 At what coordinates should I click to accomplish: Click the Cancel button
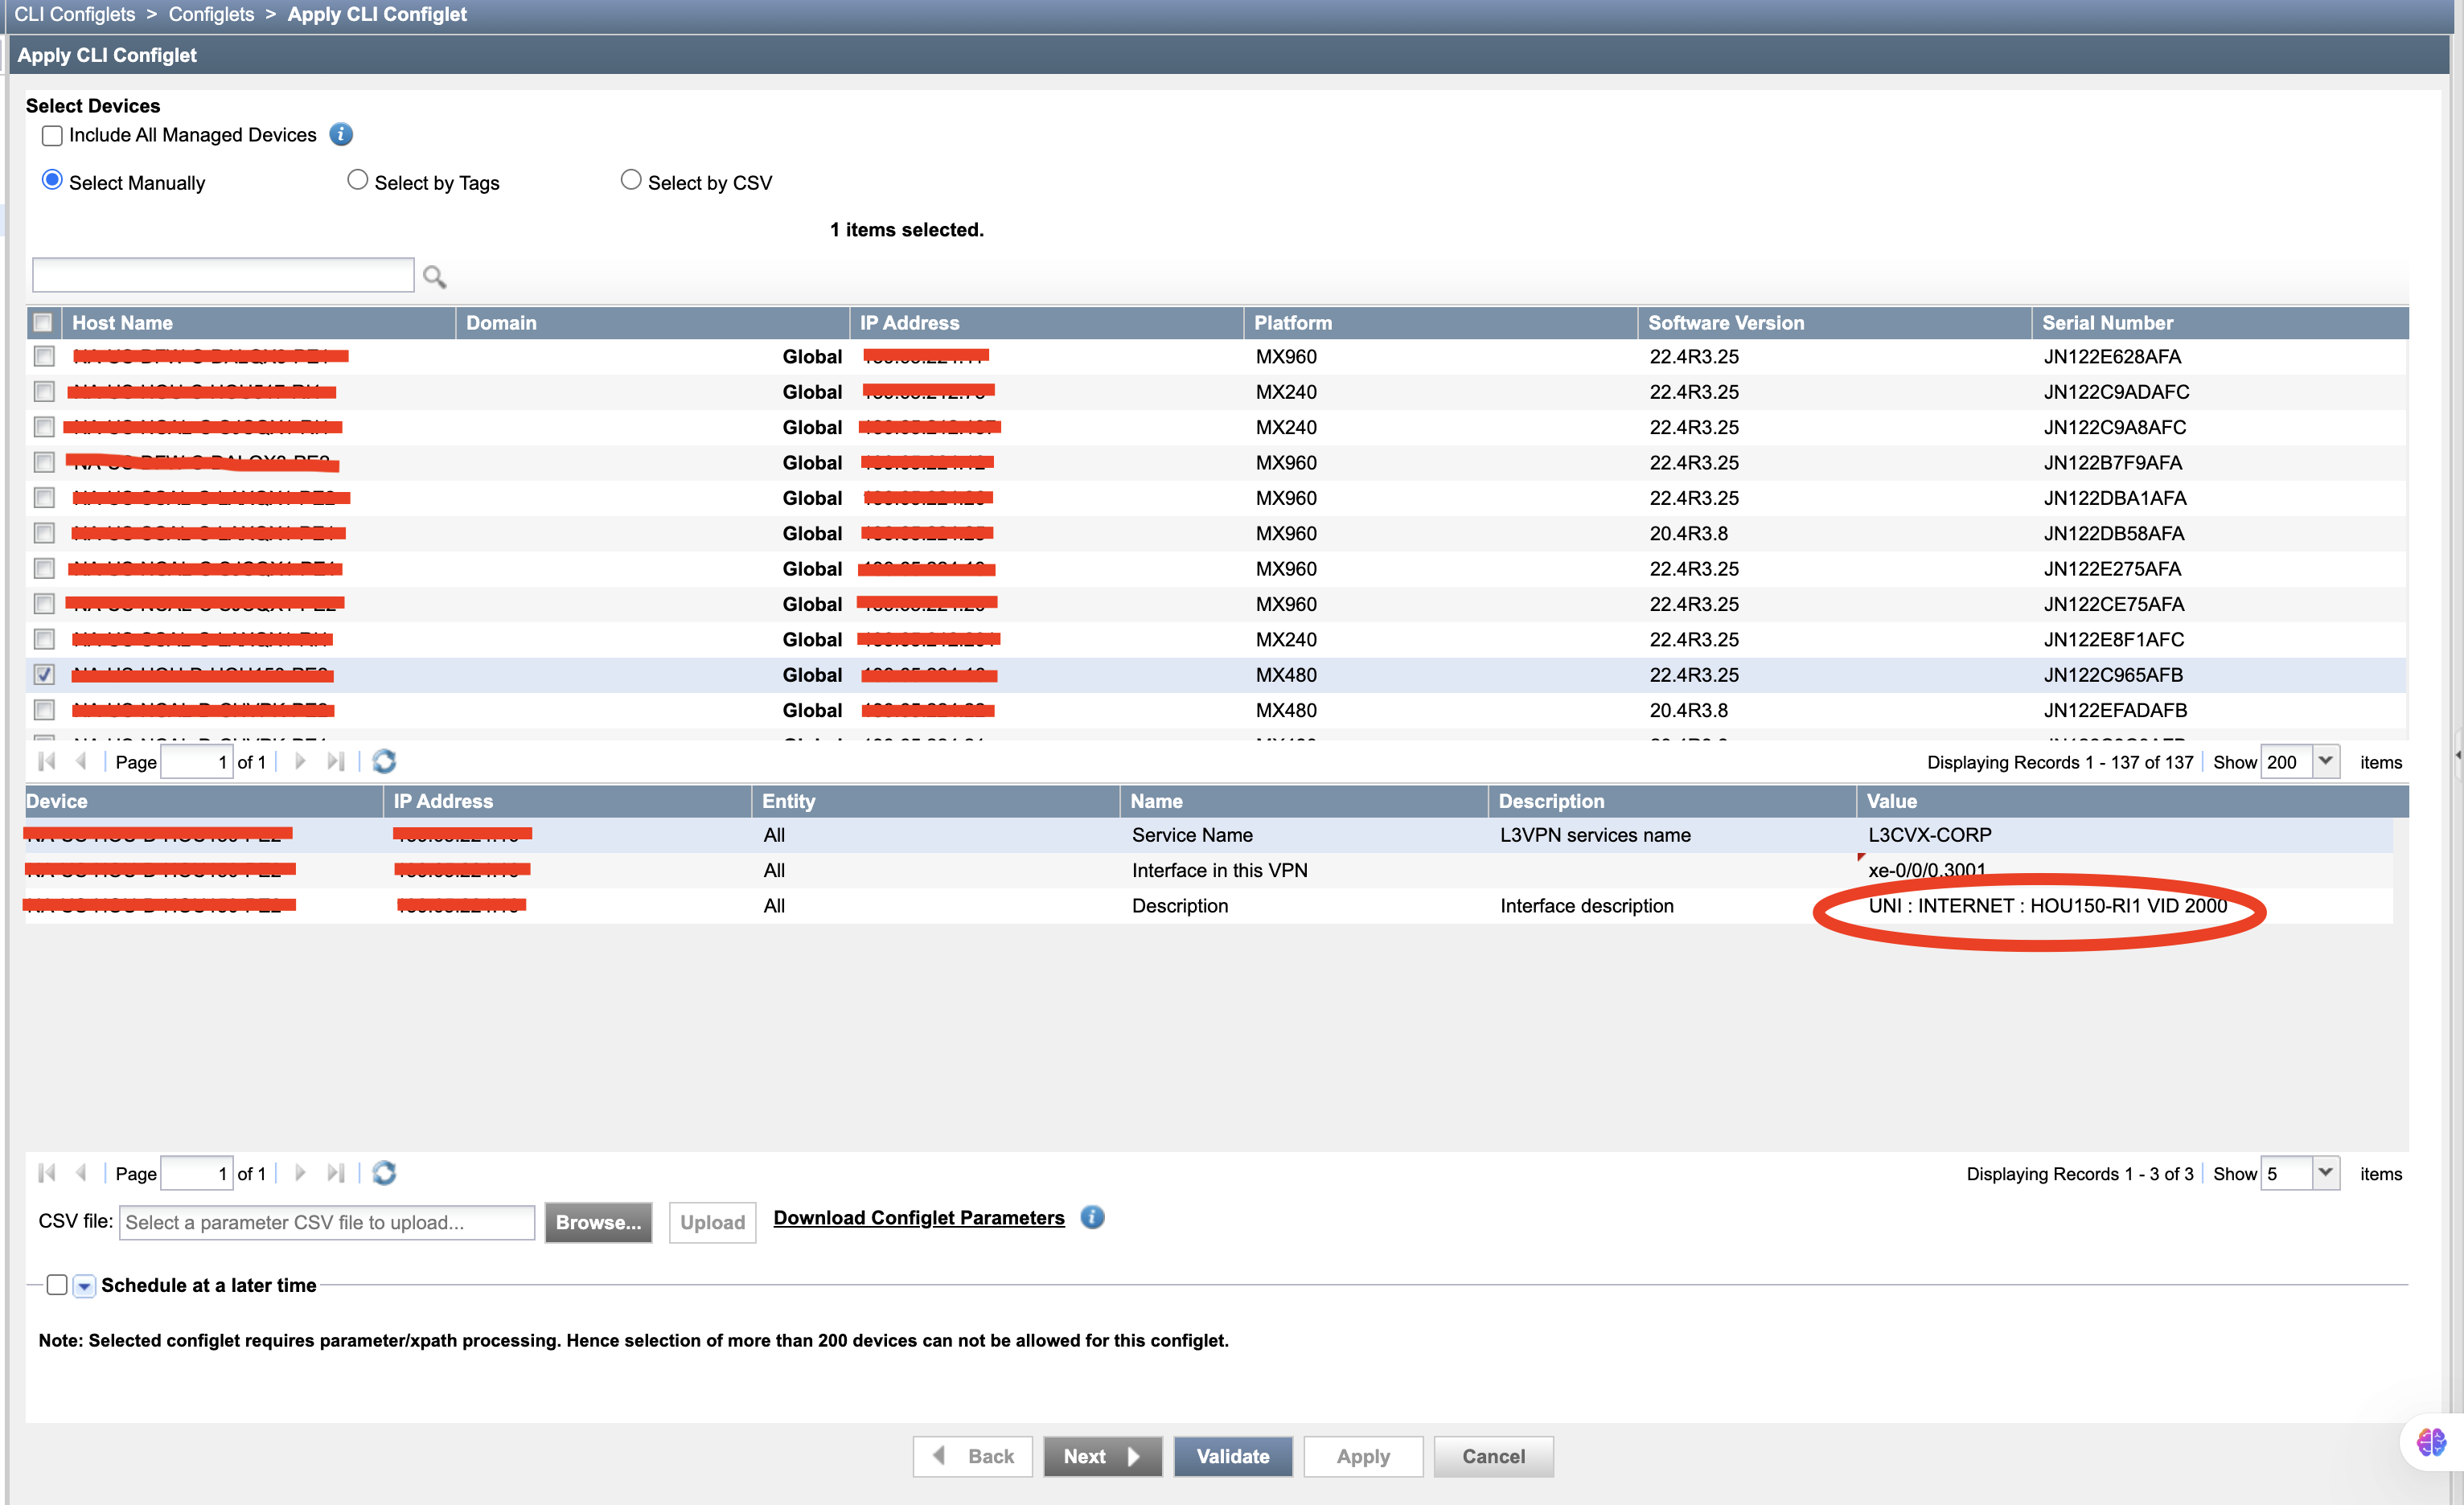pyautogui.click(x=1493, y=1456)
